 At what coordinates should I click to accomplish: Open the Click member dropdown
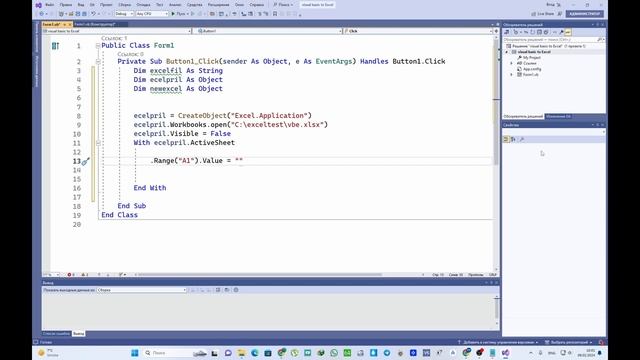[418, 31]
